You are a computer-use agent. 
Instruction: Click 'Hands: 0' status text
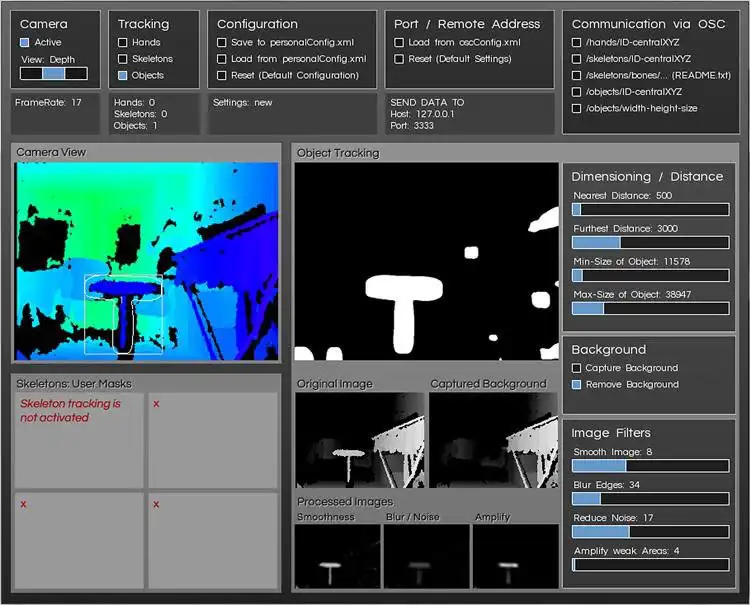pyautogui.click(x=134, y=102)
